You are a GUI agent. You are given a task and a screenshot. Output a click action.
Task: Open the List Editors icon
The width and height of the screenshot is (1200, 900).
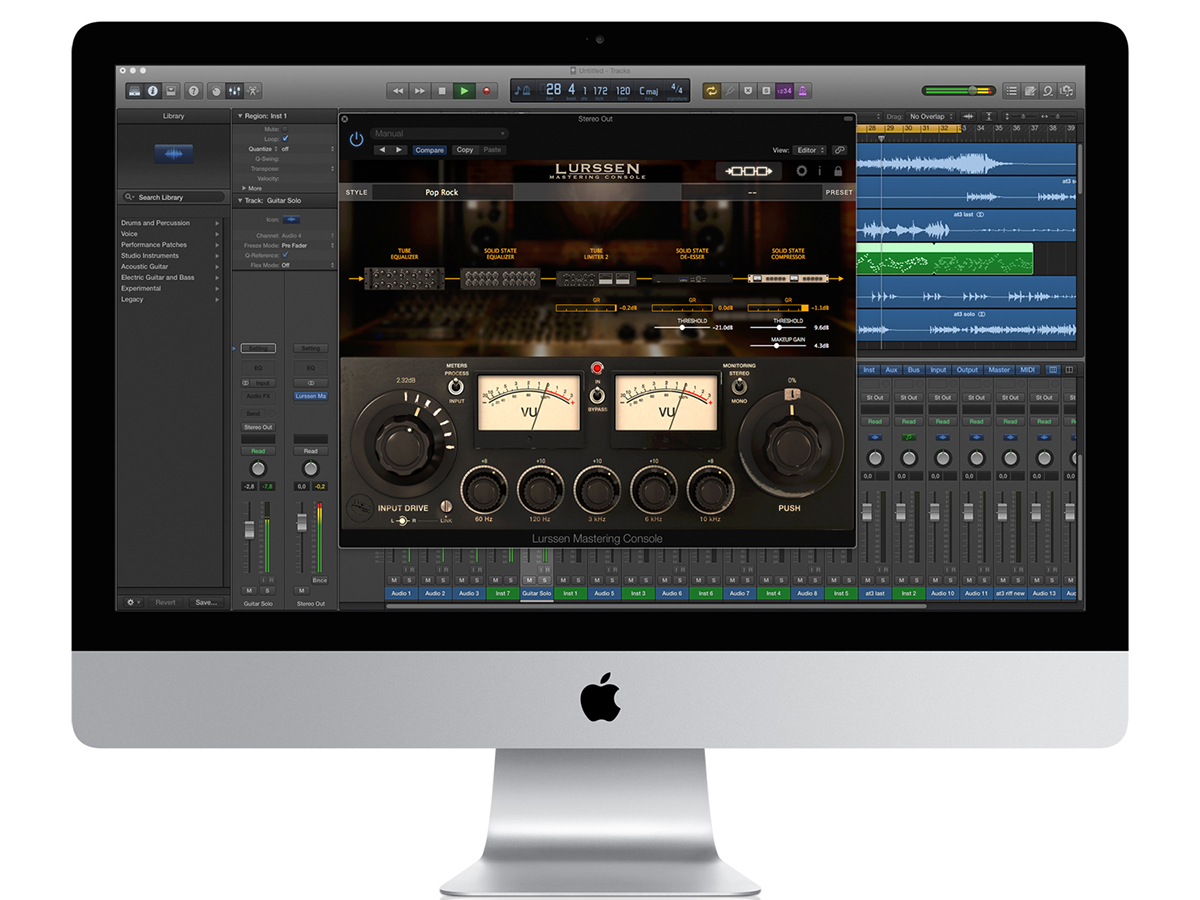(1012, 90)
